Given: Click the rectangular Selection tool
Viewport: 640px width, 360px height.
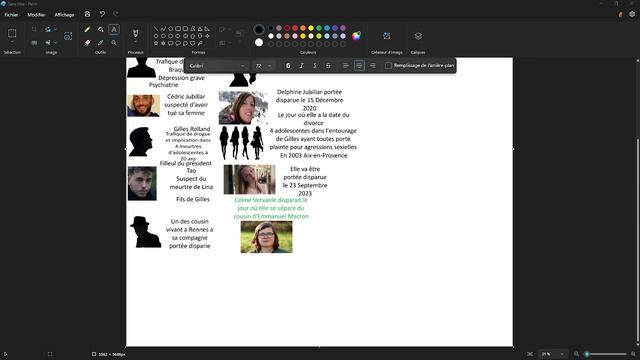Looking at the screenshot, I should click(x=12, y=33).
